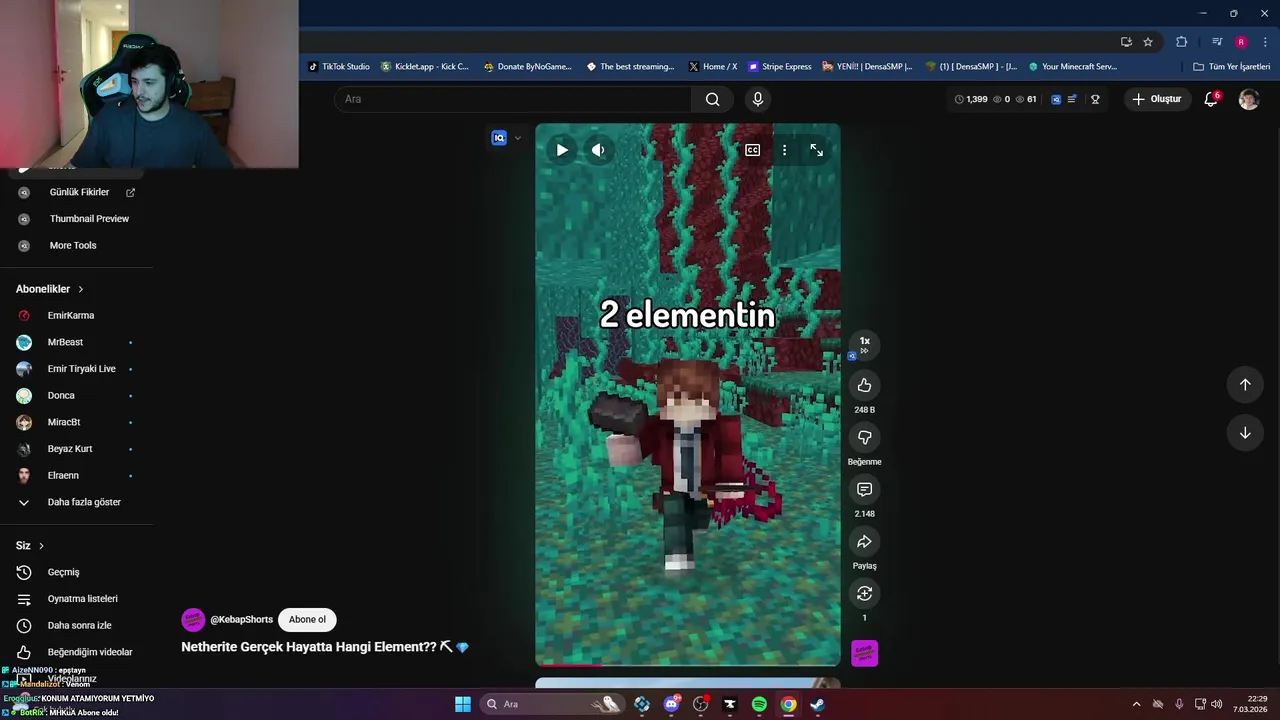1280x720 pixels.
Task: Open the remix icon showing 1
Action: (864, 593)
